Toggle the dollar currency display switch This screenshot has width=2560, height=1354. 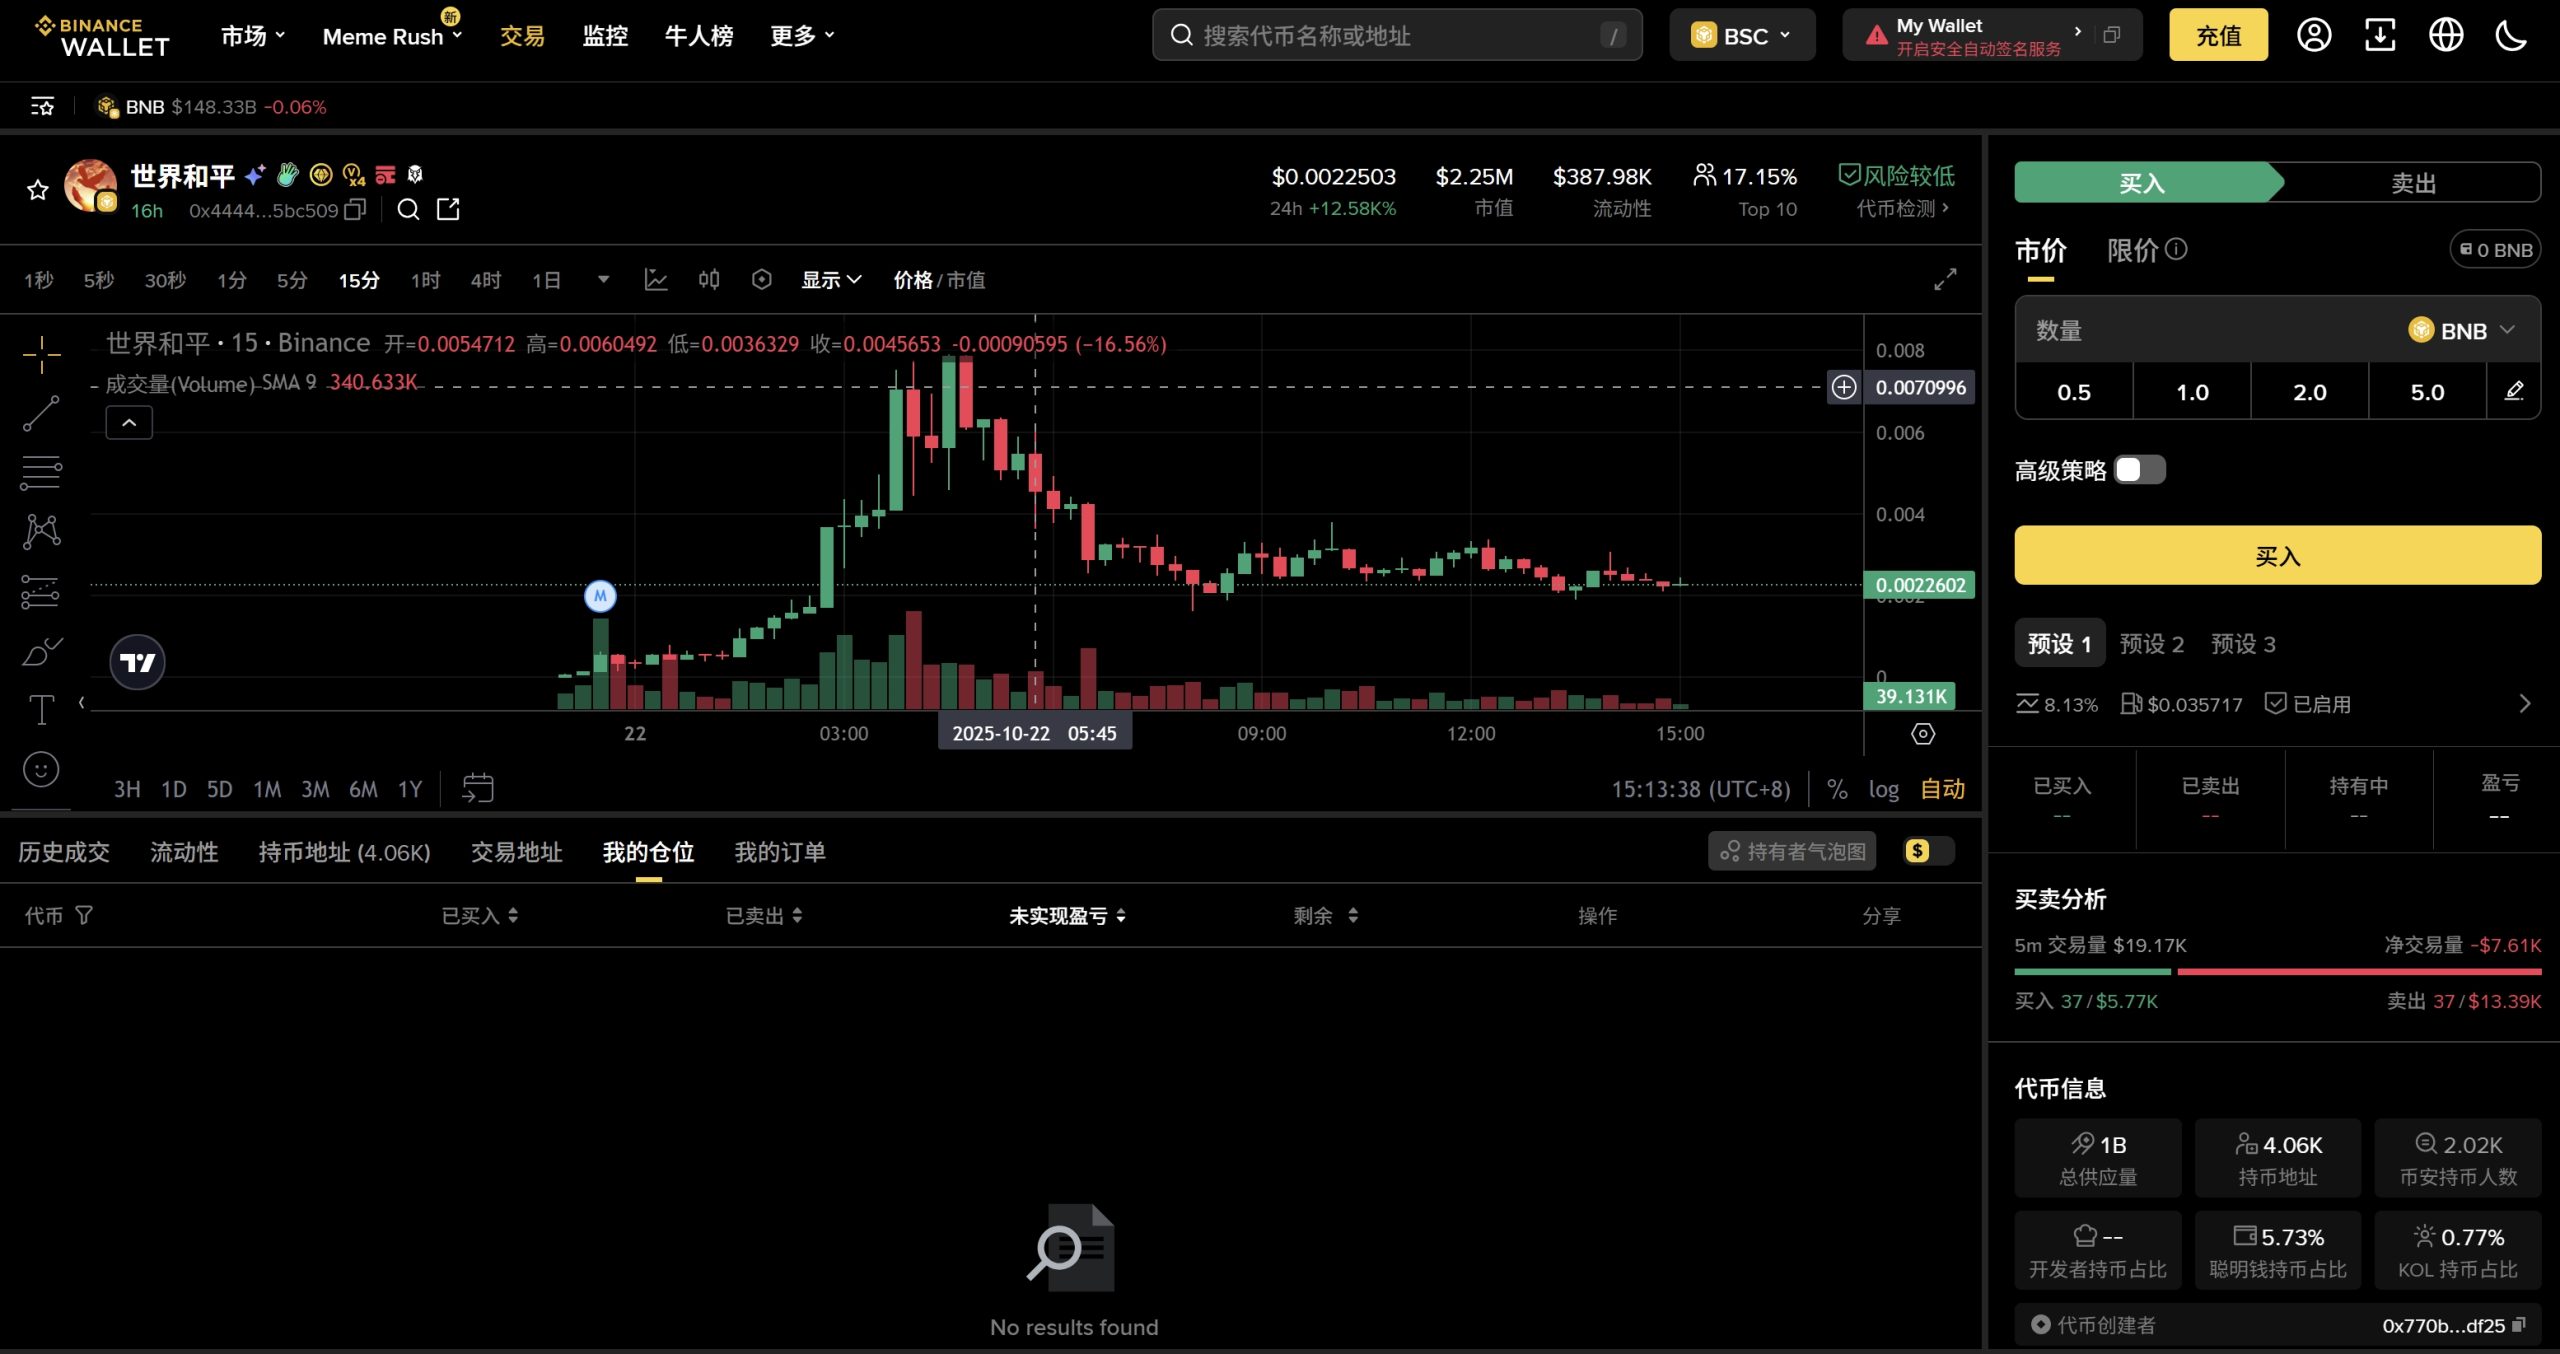[1929, 851]
